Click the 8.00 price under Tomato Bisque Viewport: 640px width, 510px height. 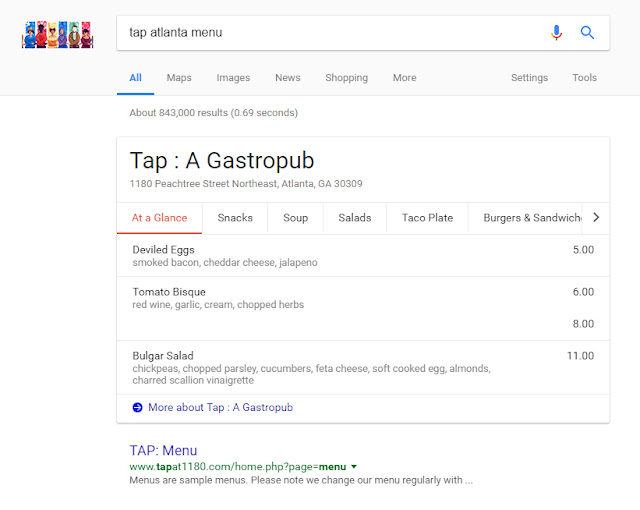pyautogui.click(x=583, y=324)
